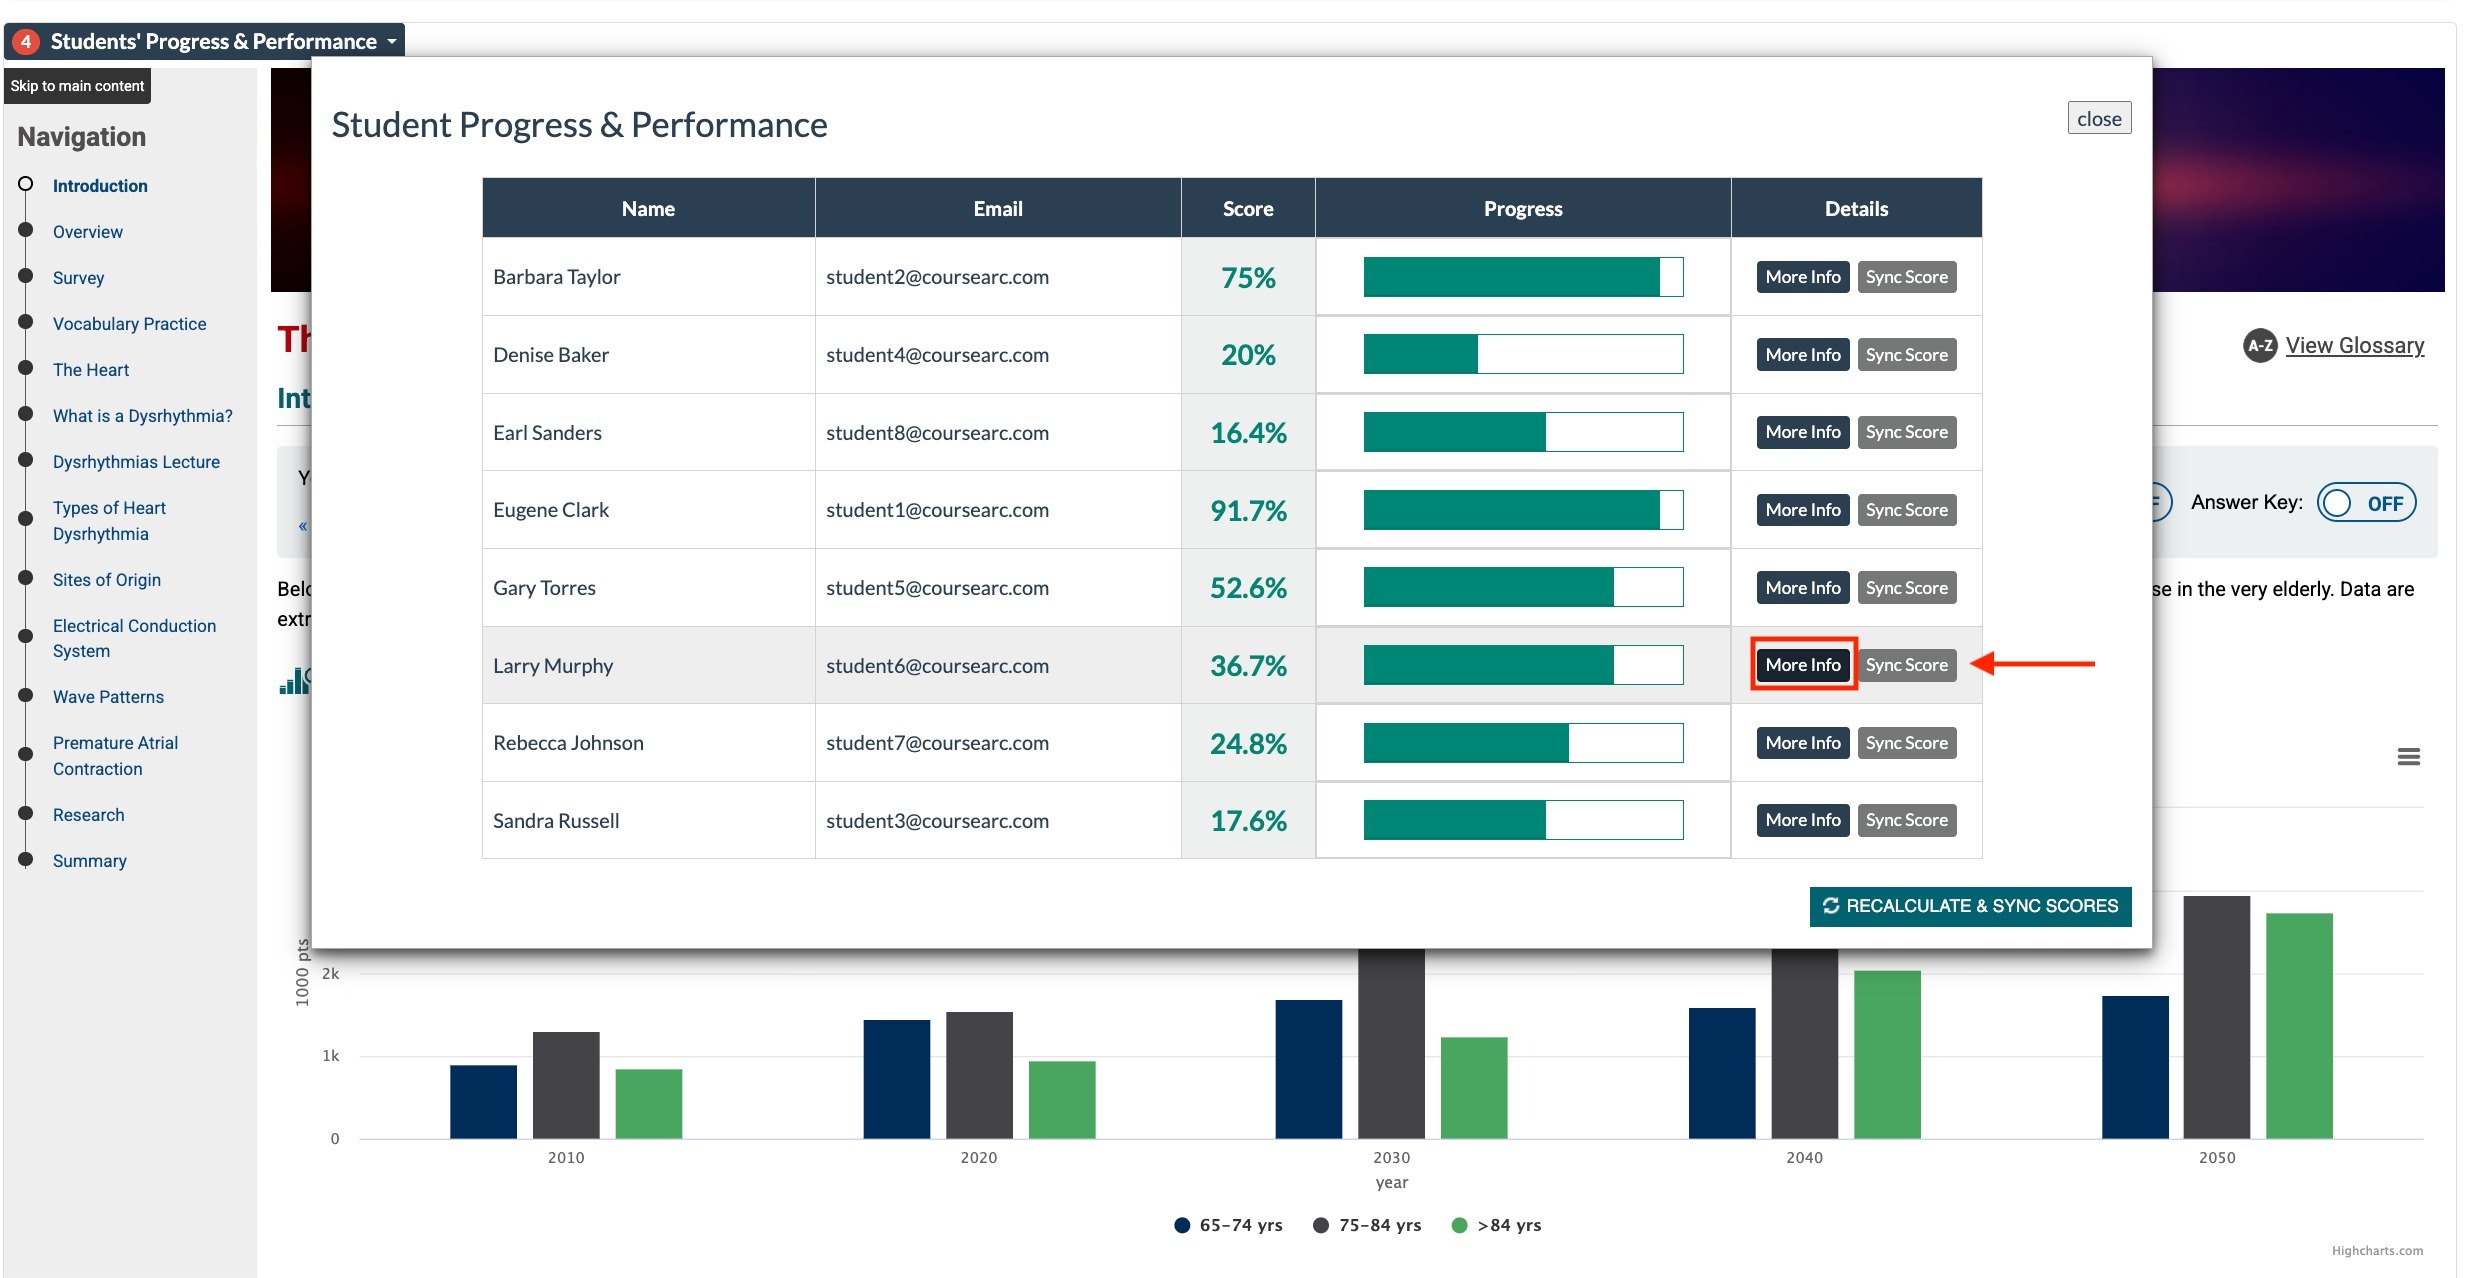Screen dimensions: 2472x1278
Task: Open the View Glossary link
Action: coord(2354,346)
